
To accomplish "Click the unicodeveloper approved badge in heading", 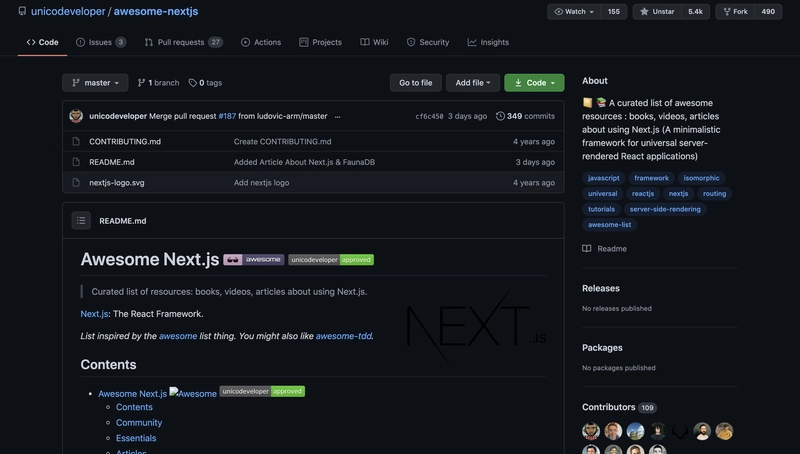I will 331,260.
